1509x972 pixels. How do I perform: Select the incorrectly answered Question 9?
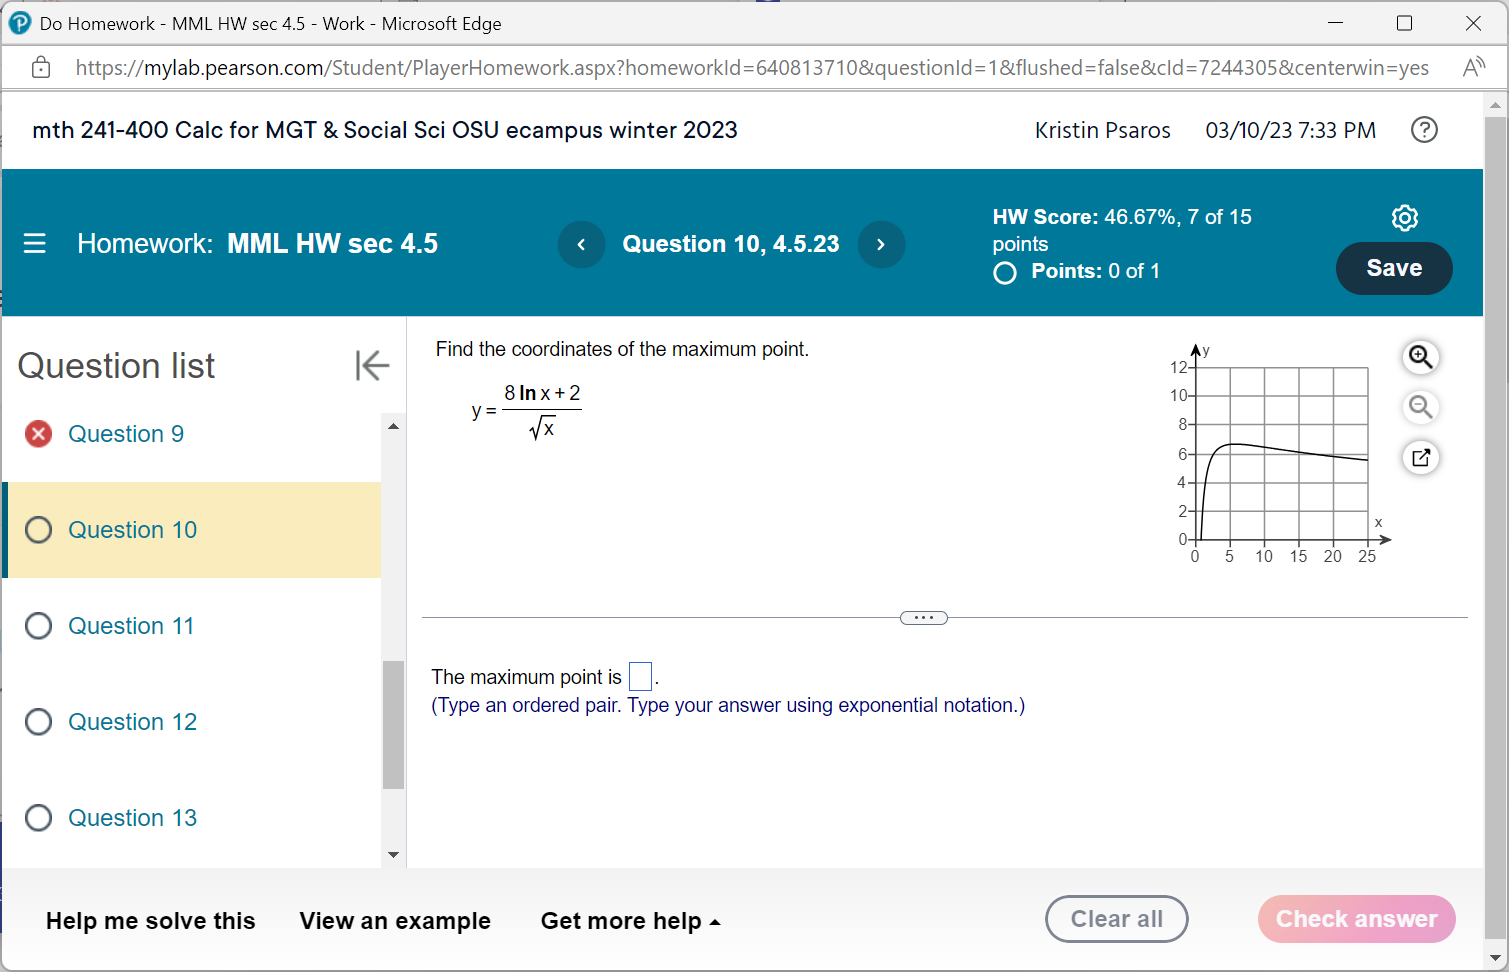coord(125,433)
